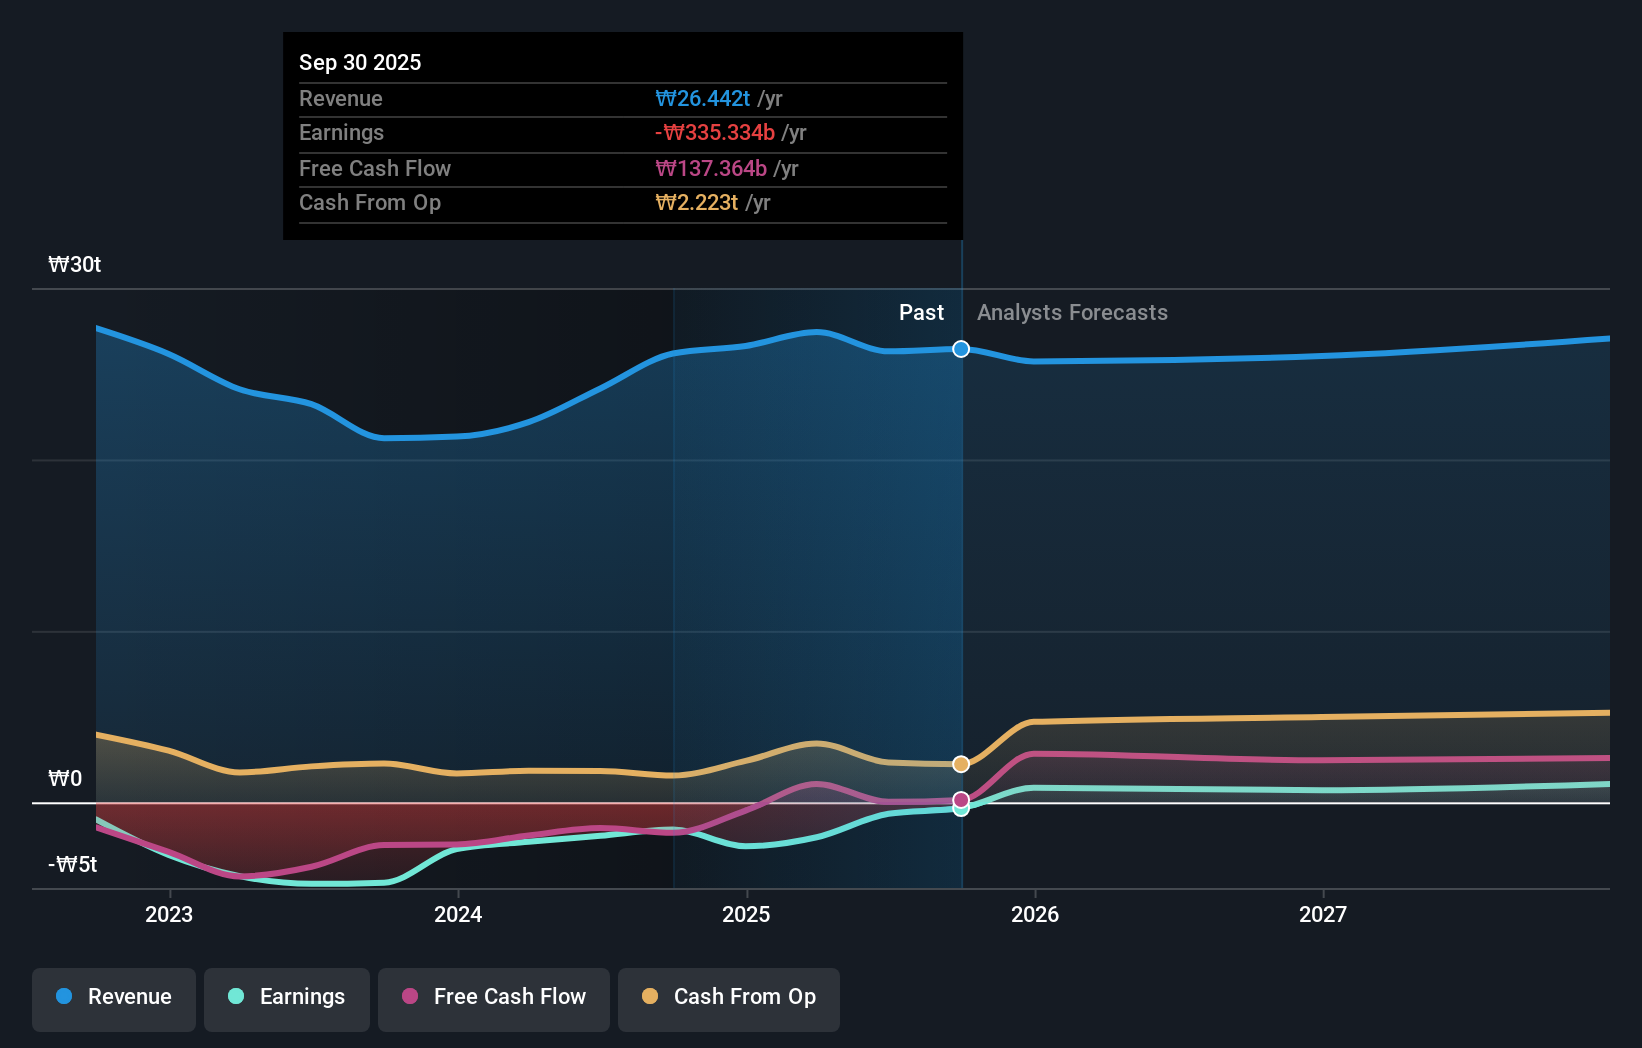Select the pink Free Cash Flow legend icon

pyautogui.click(x=408, y=997)
